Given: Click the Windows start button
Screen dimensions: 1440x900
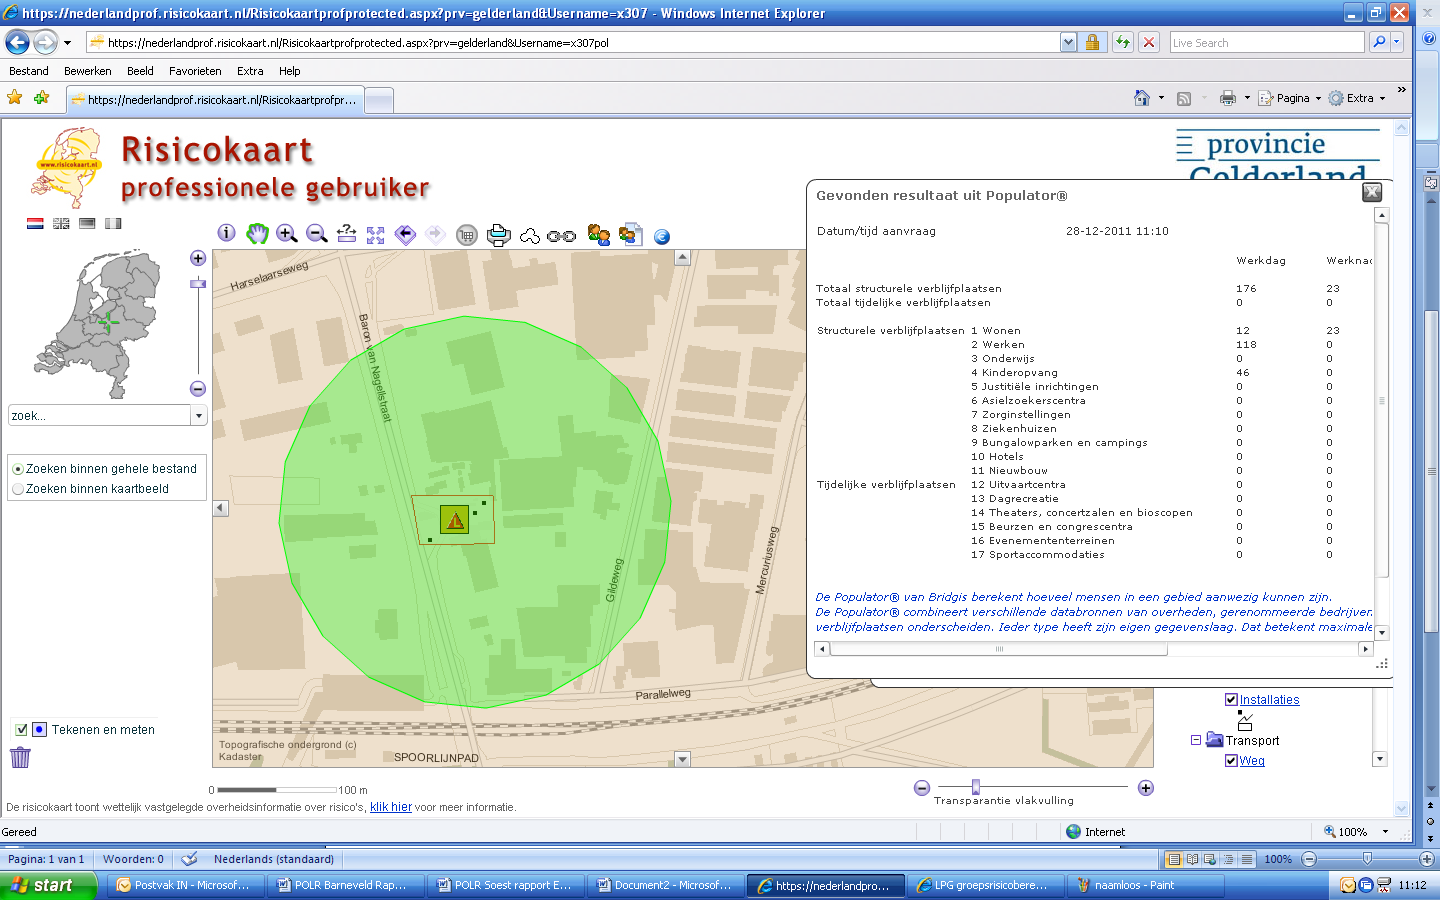Looking at the screenshot, I should pyautogui.click(x=48, y=885).
